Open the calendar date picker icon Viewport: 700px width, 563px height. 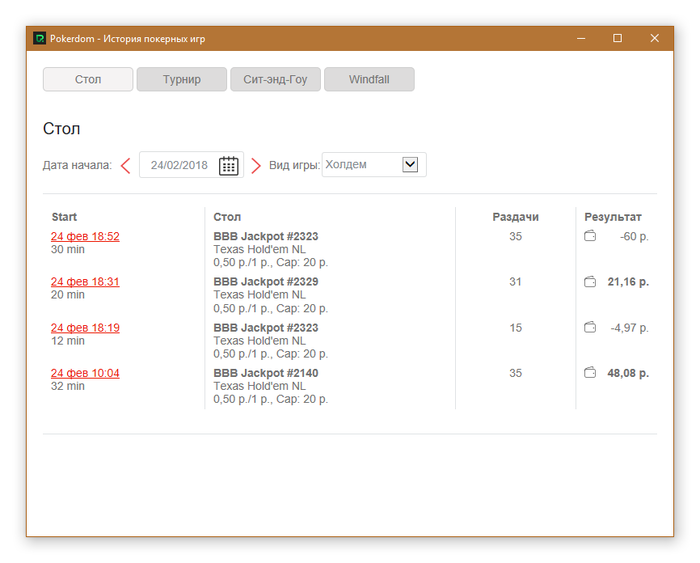tap(229, 165)
